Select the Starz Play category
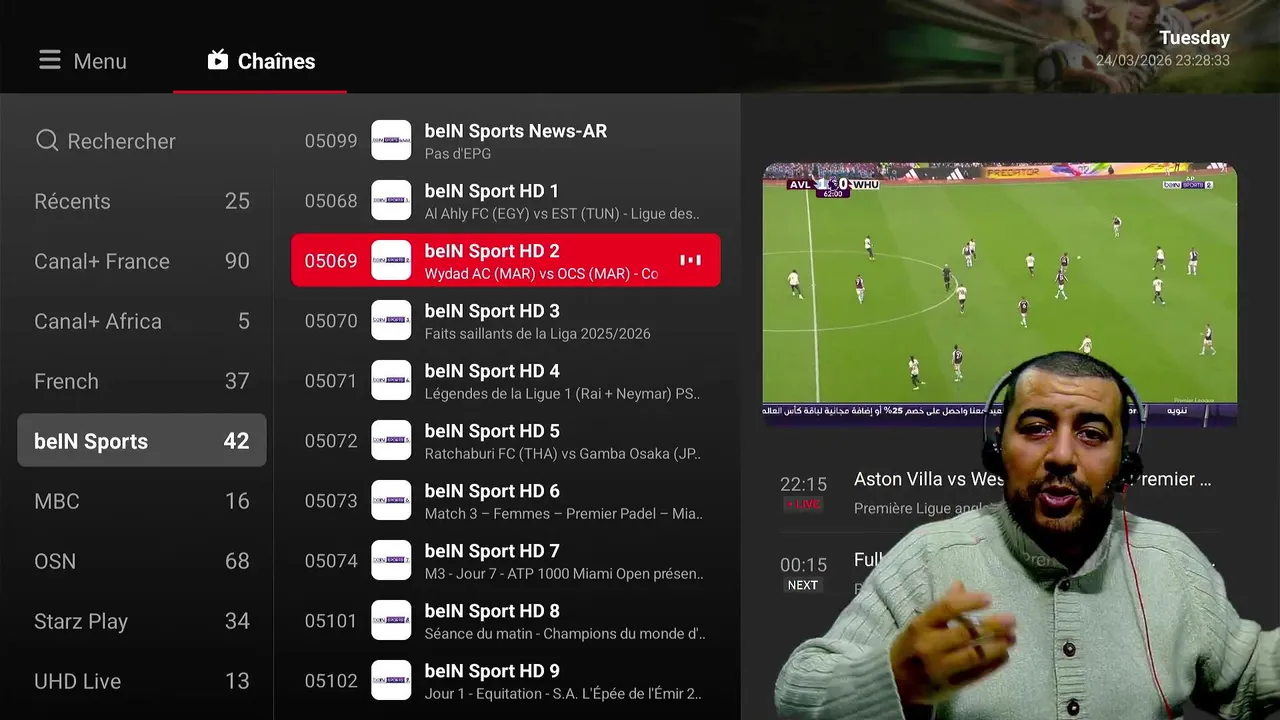1280x720 pixels. pos(142,621)
